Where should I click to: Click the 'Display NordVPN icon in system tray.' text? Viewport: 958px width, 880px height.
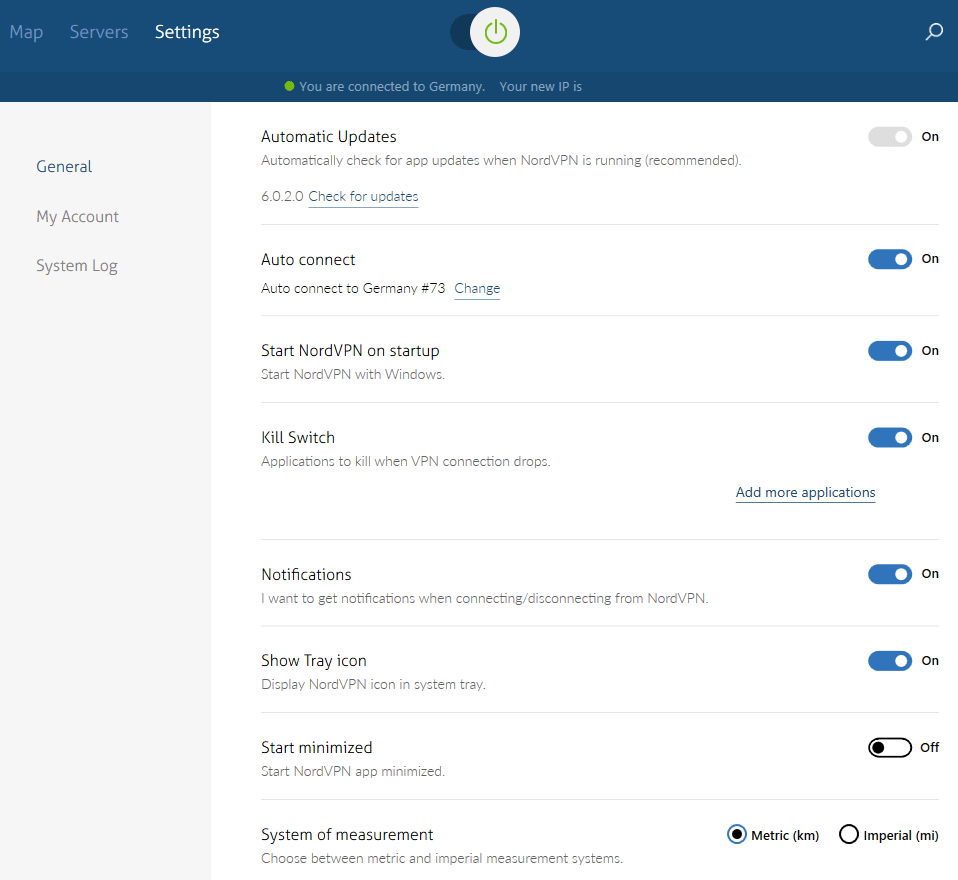click(x=373, y=684)
